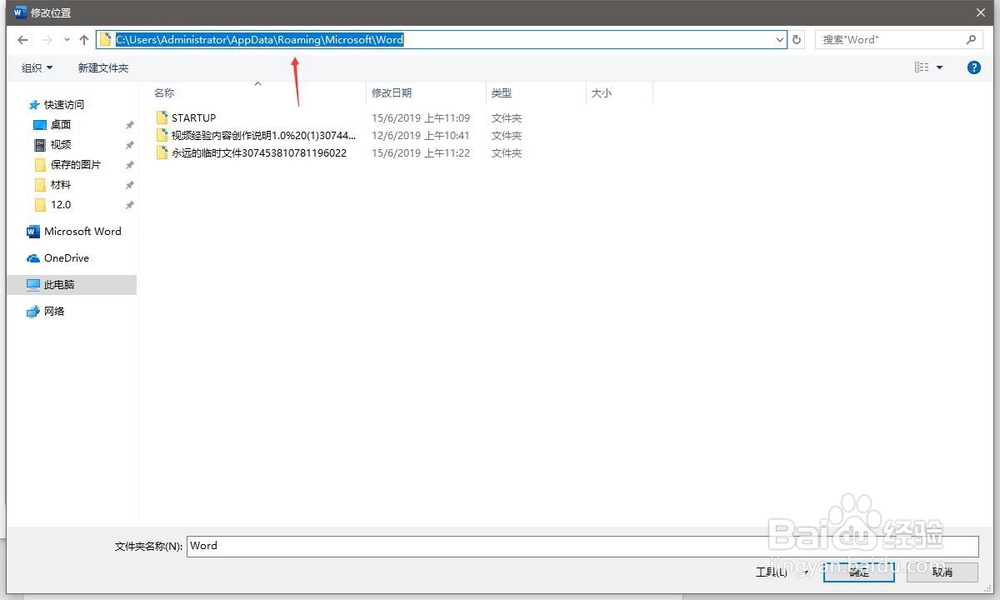Select the STARTUP folder

pyautogui.click(x=194, y=118)
